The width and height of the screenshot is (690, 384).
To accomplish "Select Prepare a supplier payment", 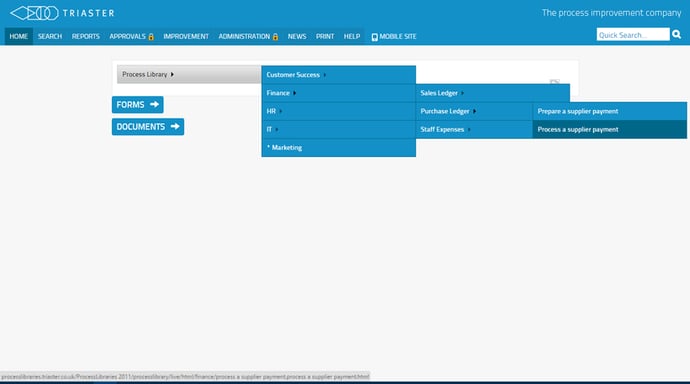I will pos(609,111).
